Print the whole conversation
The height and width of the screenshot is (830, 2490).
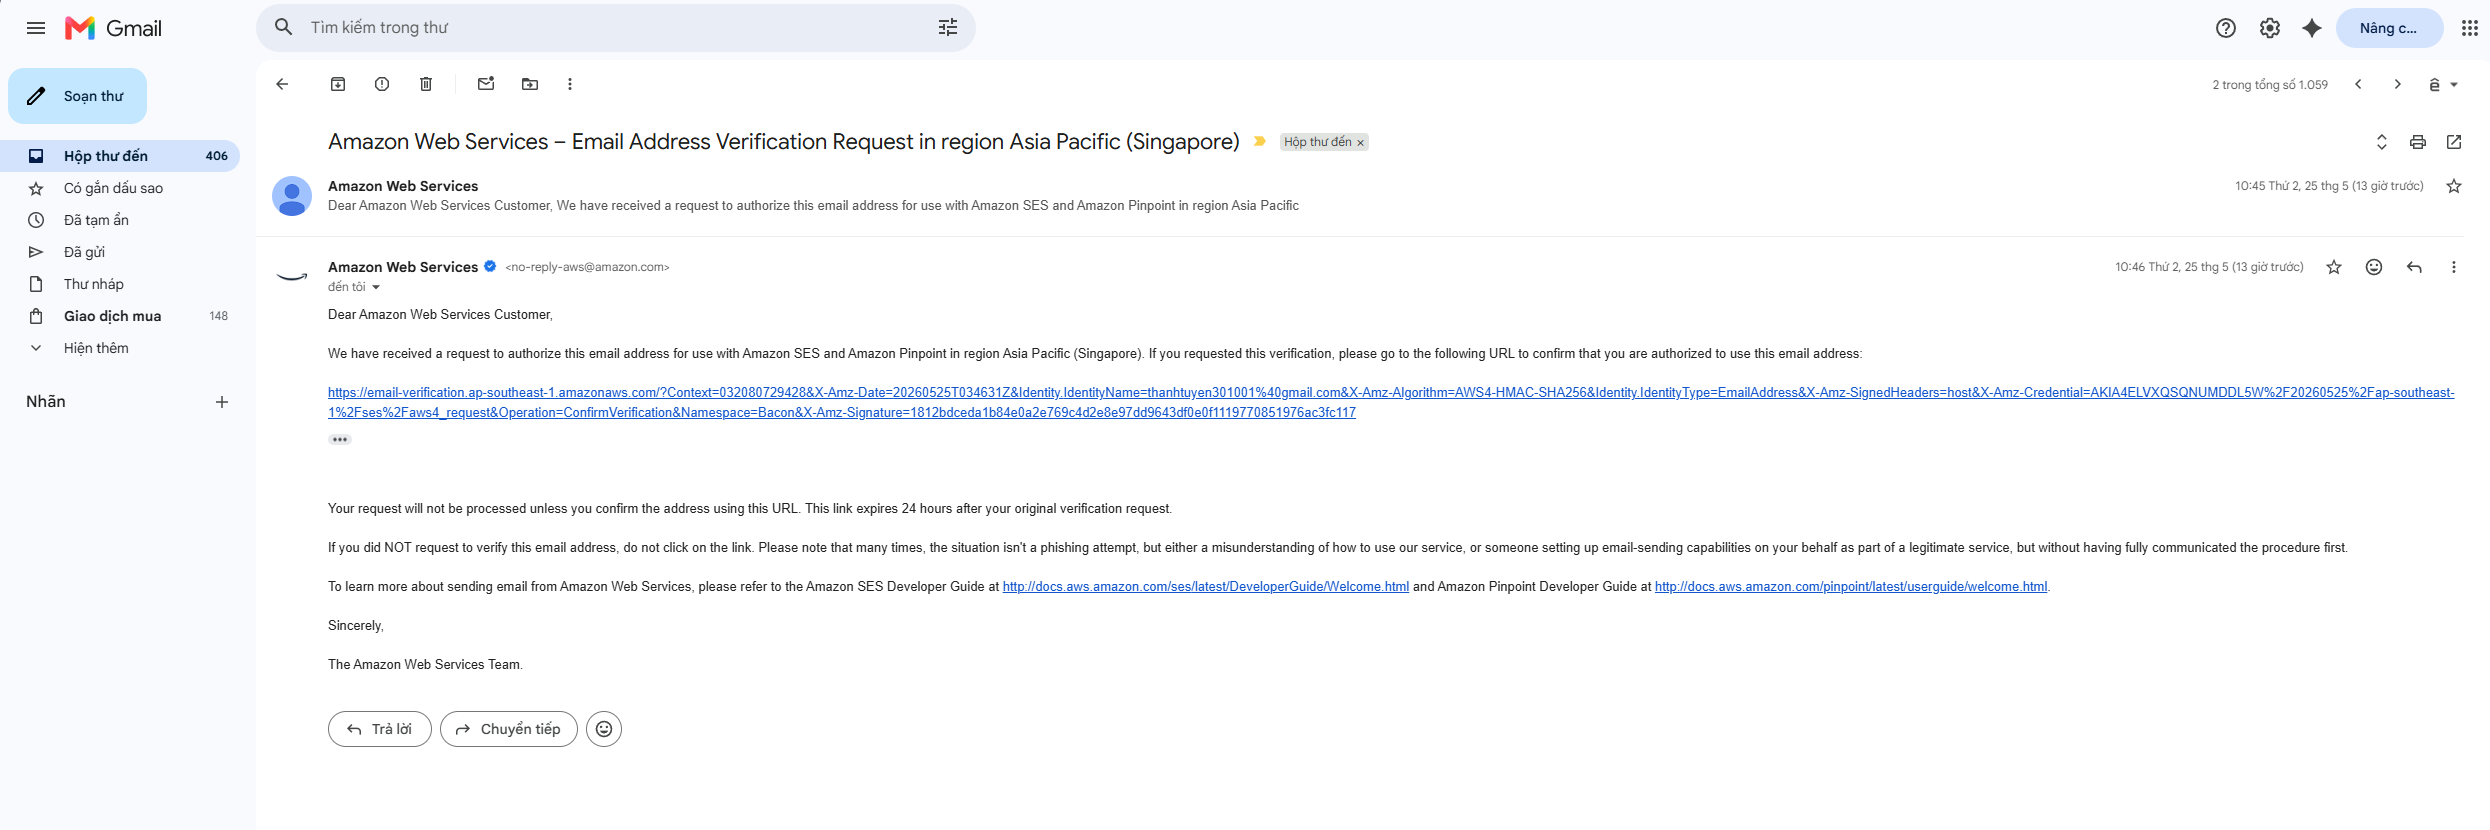2418,142
